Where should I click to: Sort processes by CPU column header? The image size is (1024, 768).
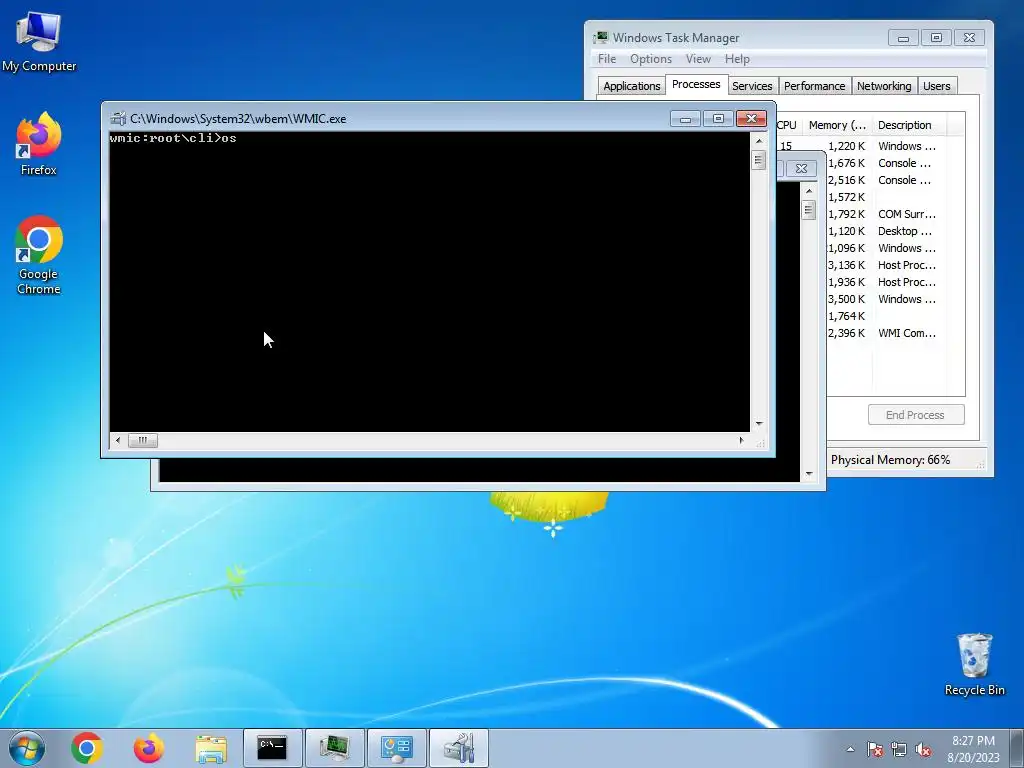(x=787, y=125)
